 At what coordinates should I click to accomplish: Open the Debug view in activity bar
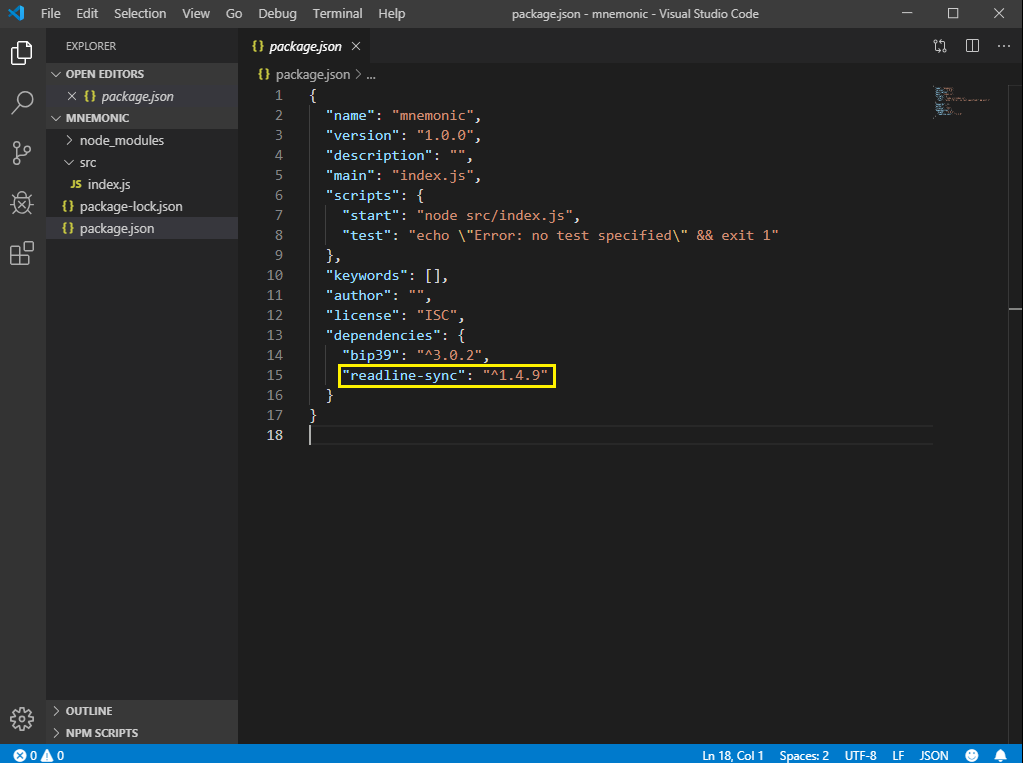click(22, 203)
